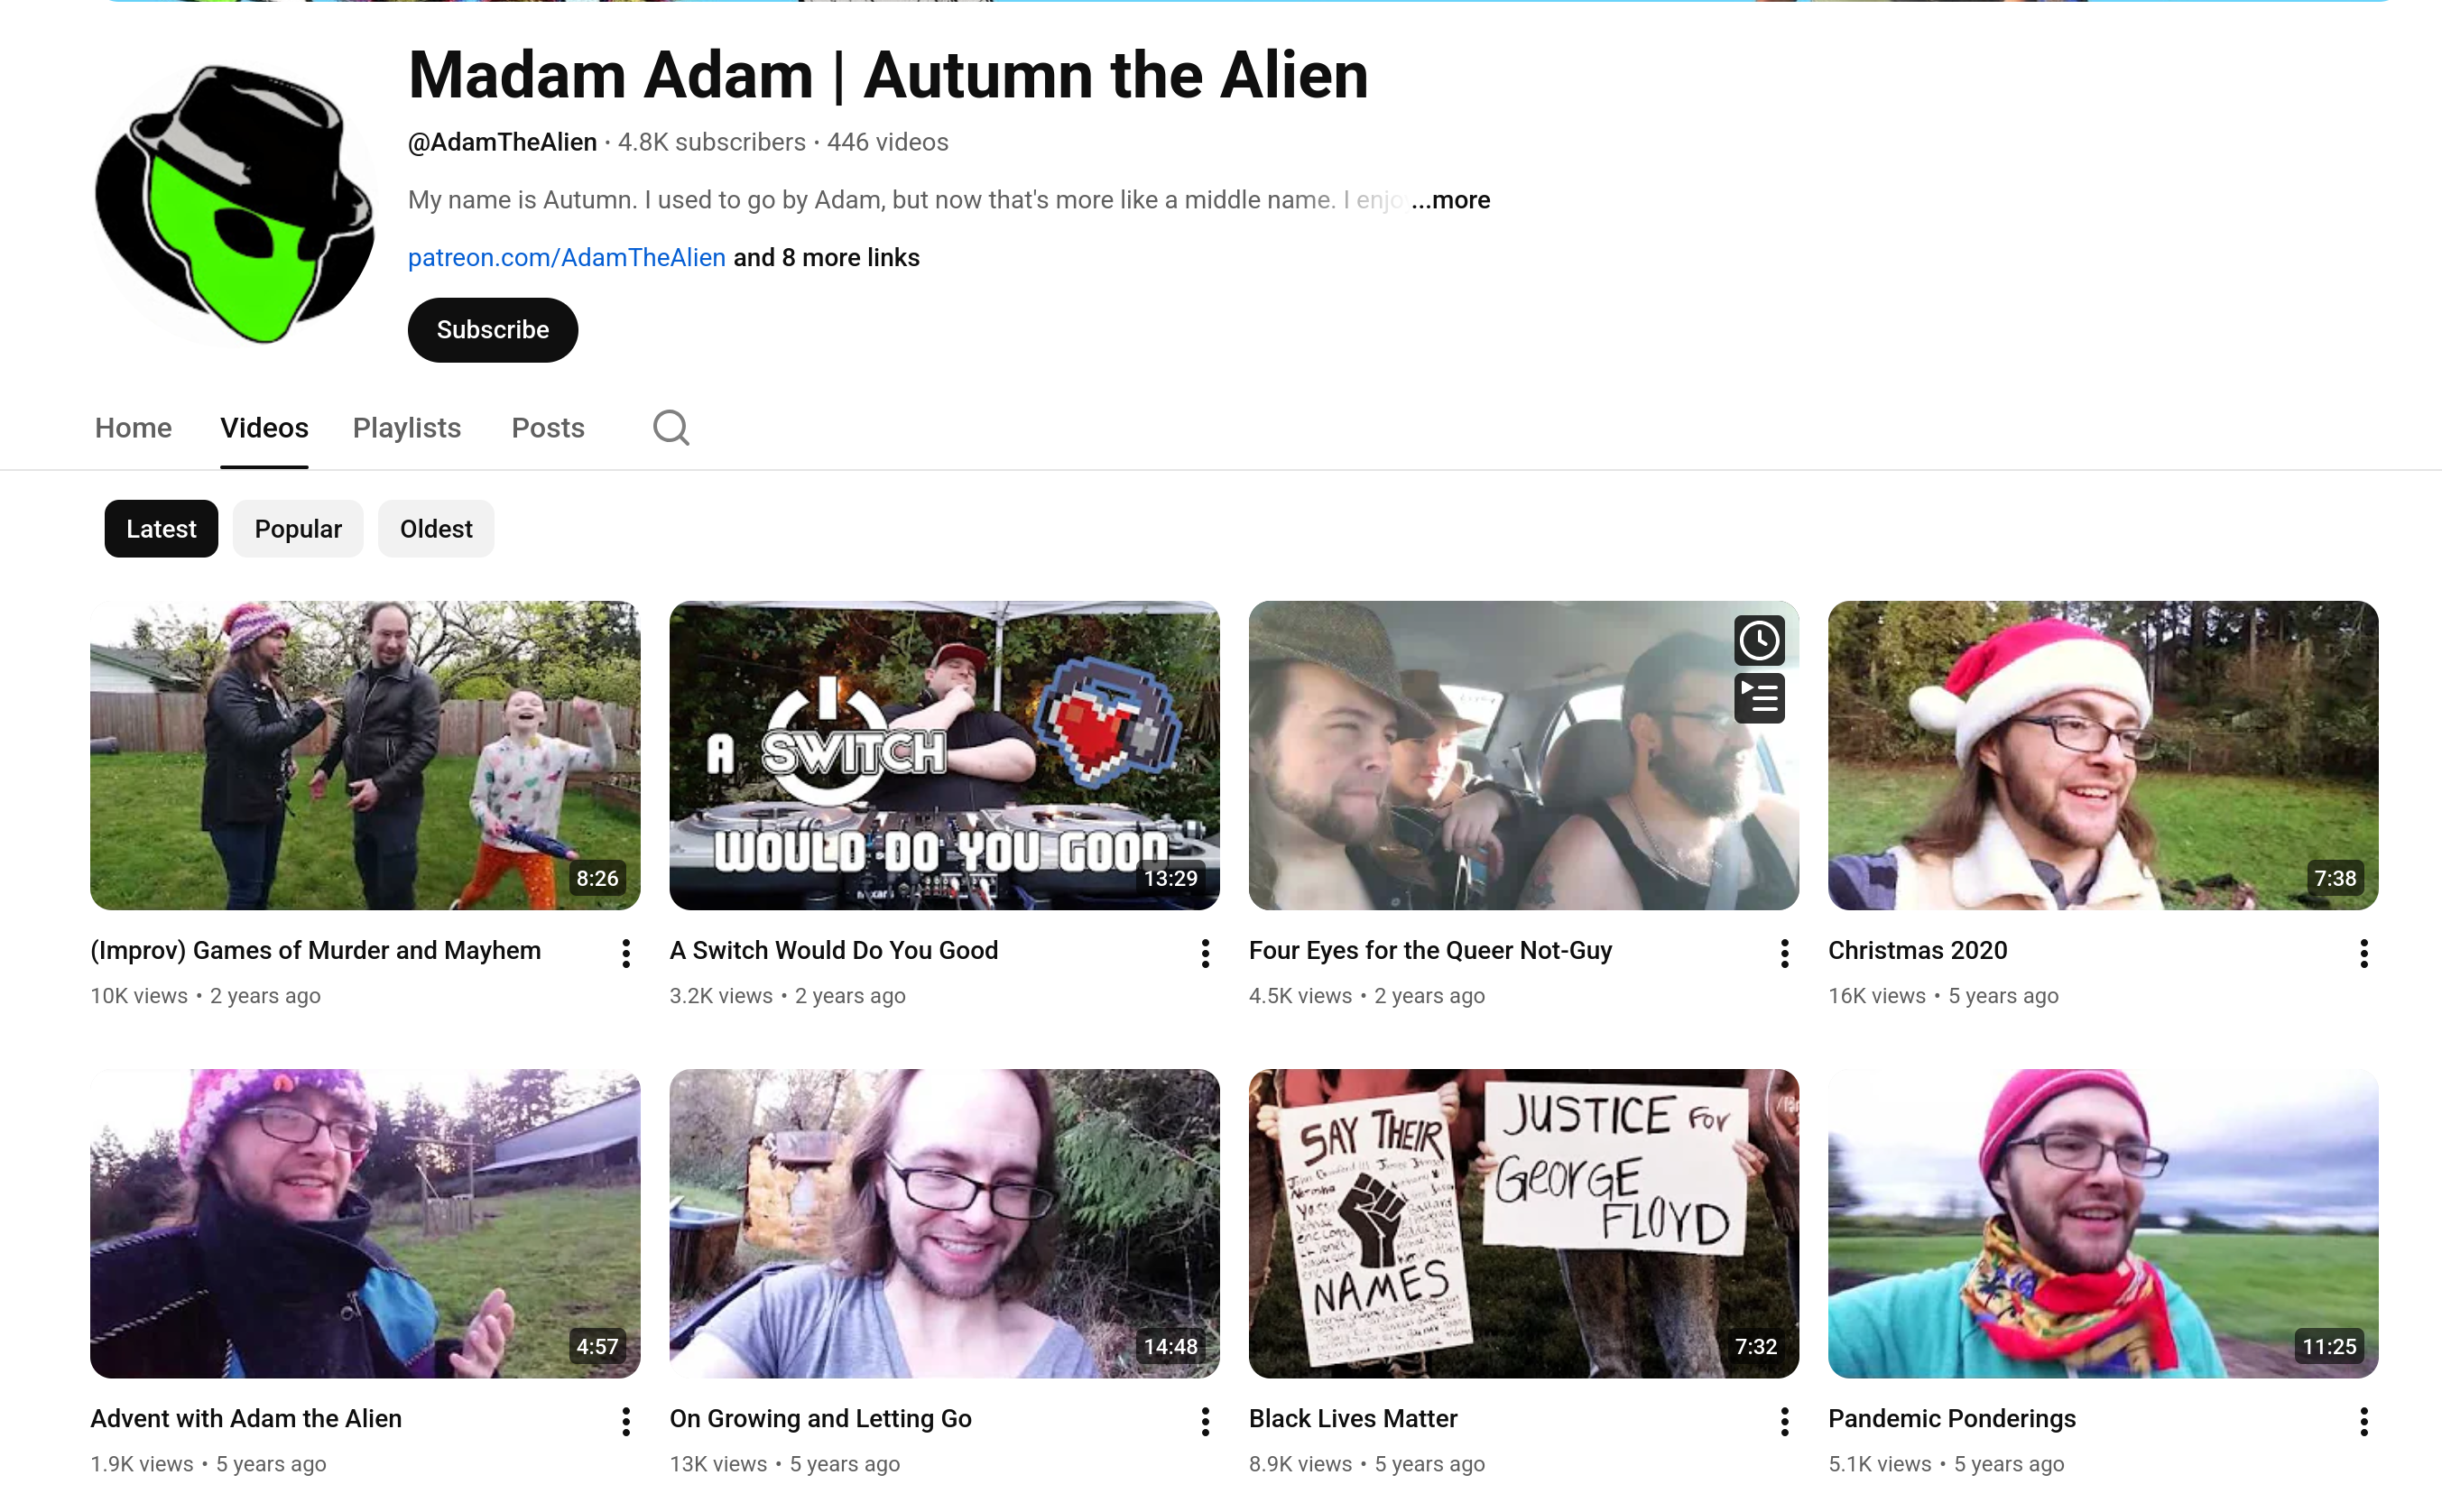Screen dimensions: 2442x1512
Task: Open the Four Eyes for the Queer Not-Guy thumbnail
Action: pyautogui.click(x=1523, y=755)
